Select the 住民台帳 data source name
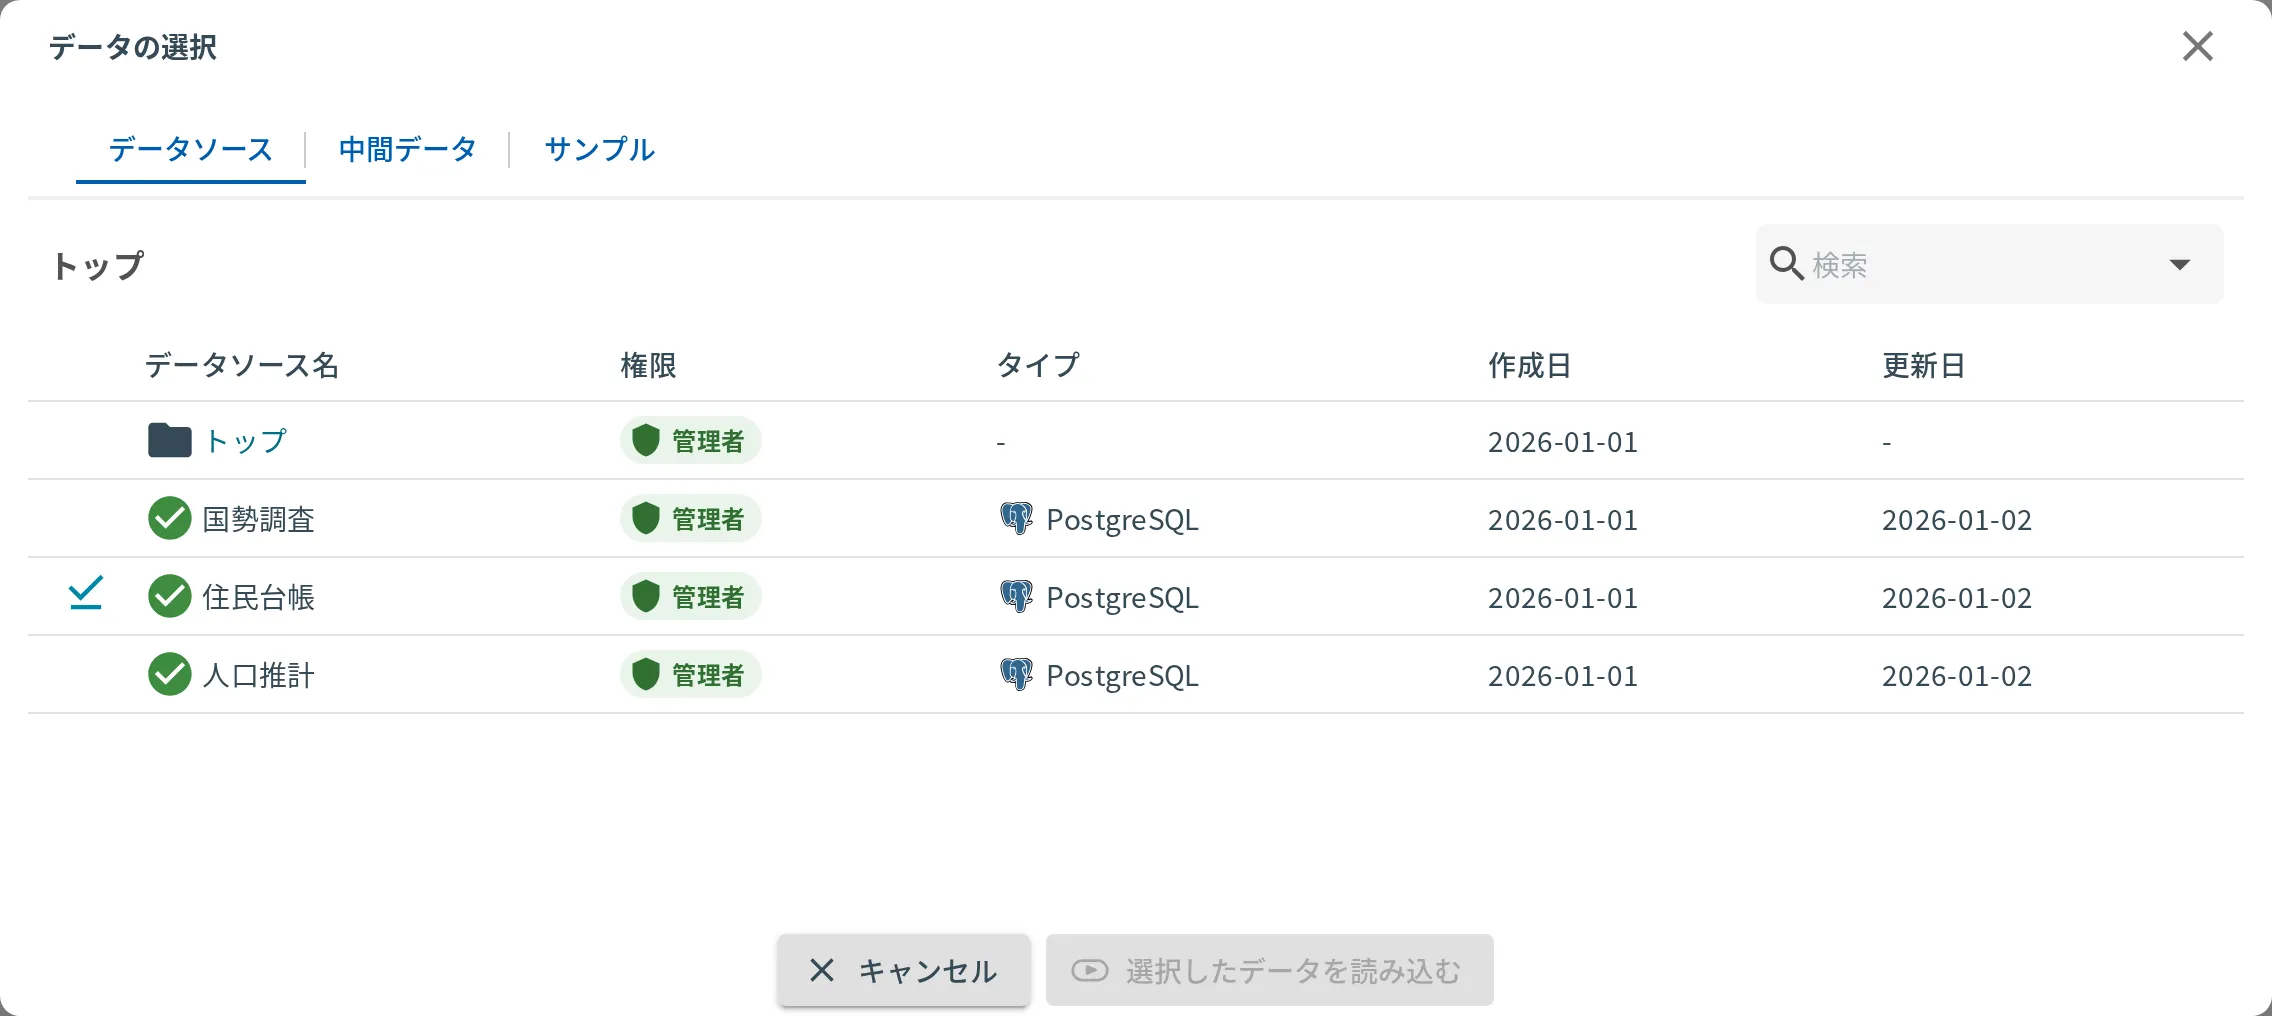Viewport: 2272px width, 1016px height. point(259,597)
